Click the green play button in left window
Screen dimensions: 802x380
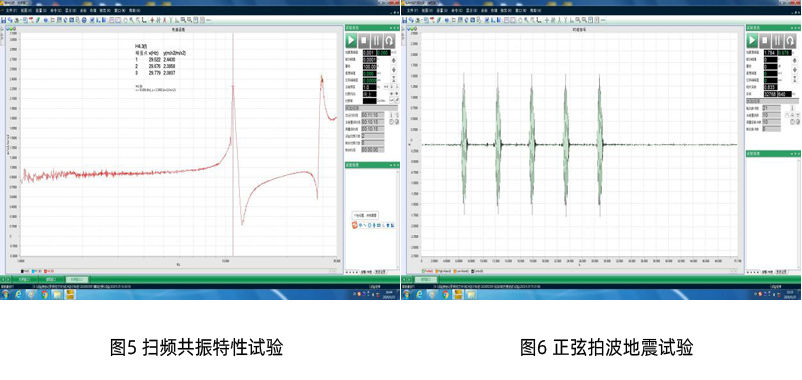pyautogui.click(x=351, y=40)
